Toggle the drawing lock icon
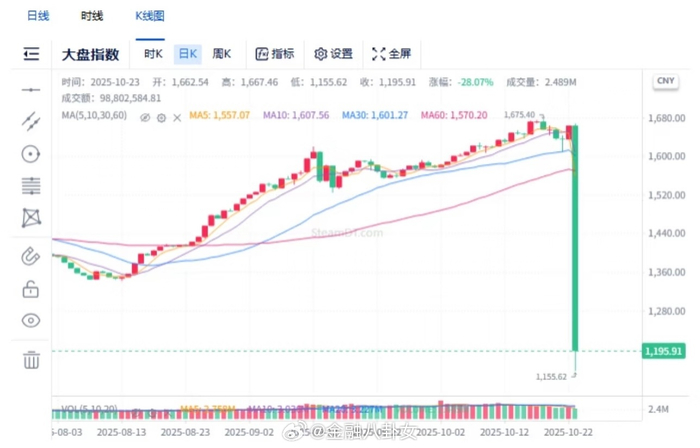 pos(31,289)
